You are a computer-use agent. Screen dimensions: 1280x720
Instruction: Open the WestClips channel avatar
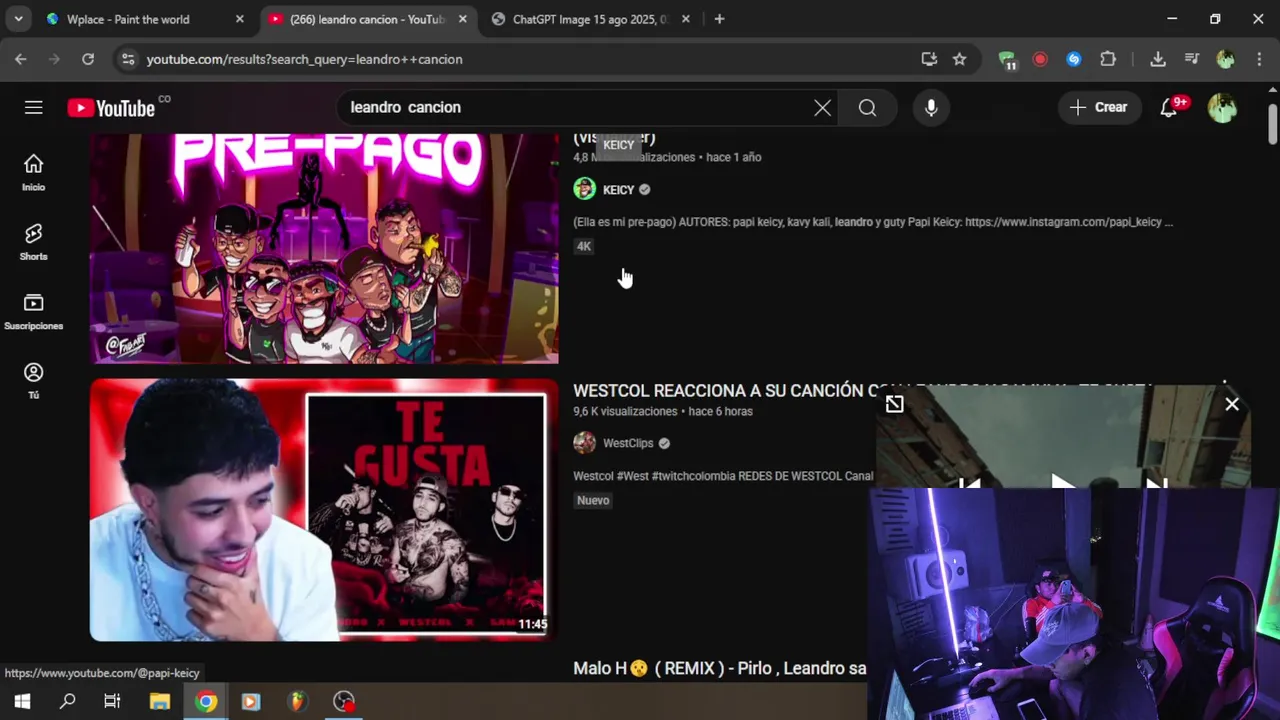tap(584, 443)
